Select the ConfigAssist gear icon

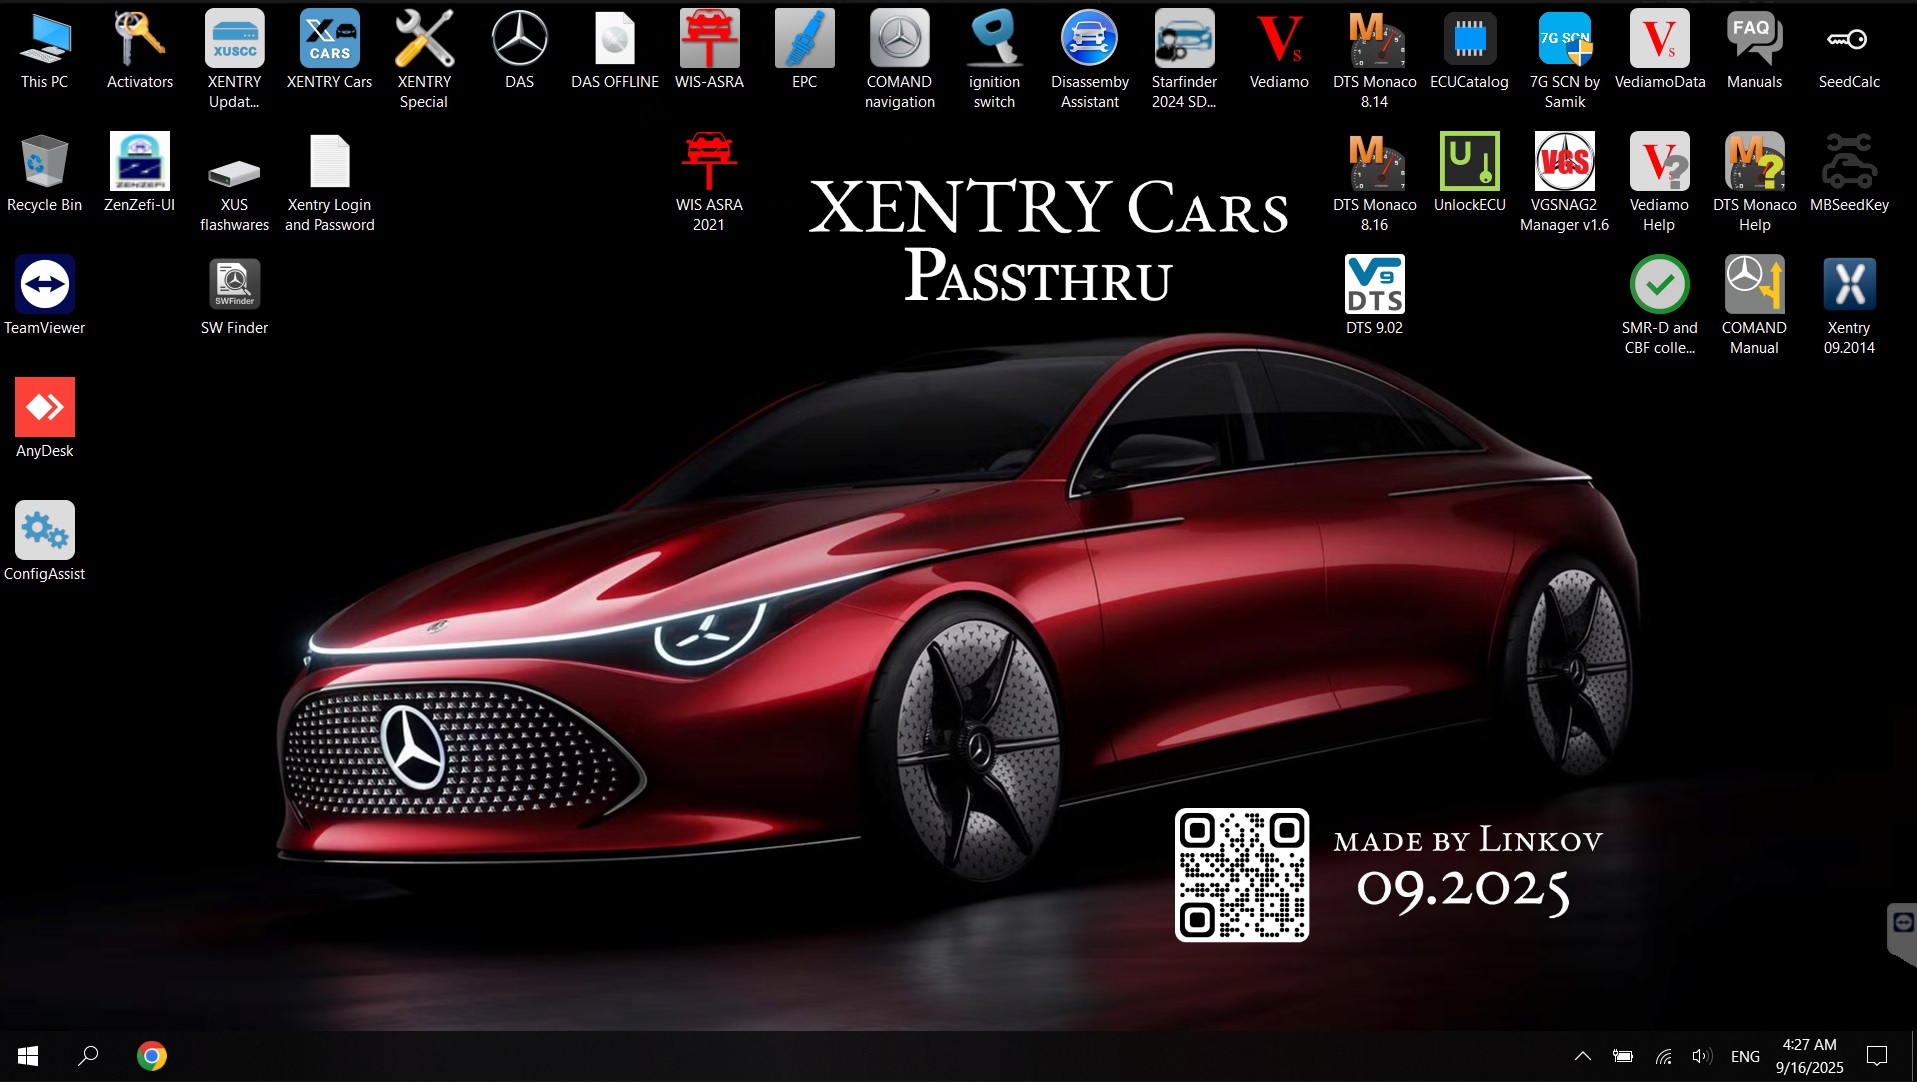pyautogui.click(x=44, y=531)
